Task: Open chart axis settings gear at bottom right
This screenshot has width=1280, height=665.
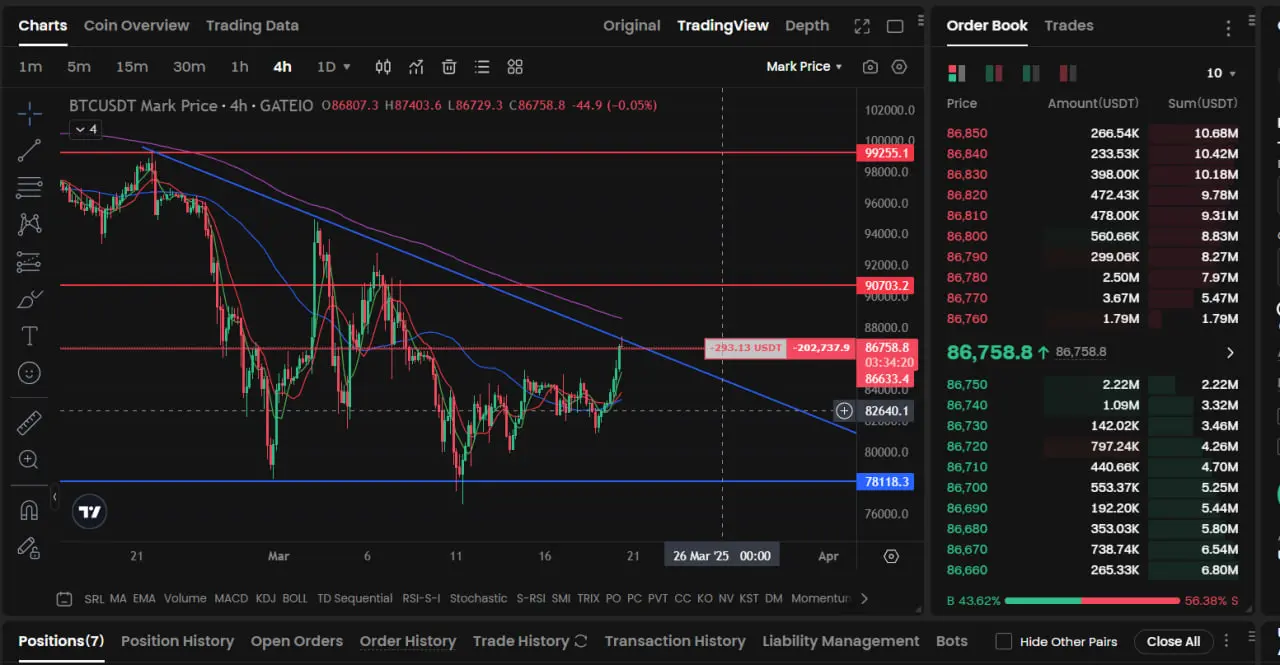Action: [892, 556]
